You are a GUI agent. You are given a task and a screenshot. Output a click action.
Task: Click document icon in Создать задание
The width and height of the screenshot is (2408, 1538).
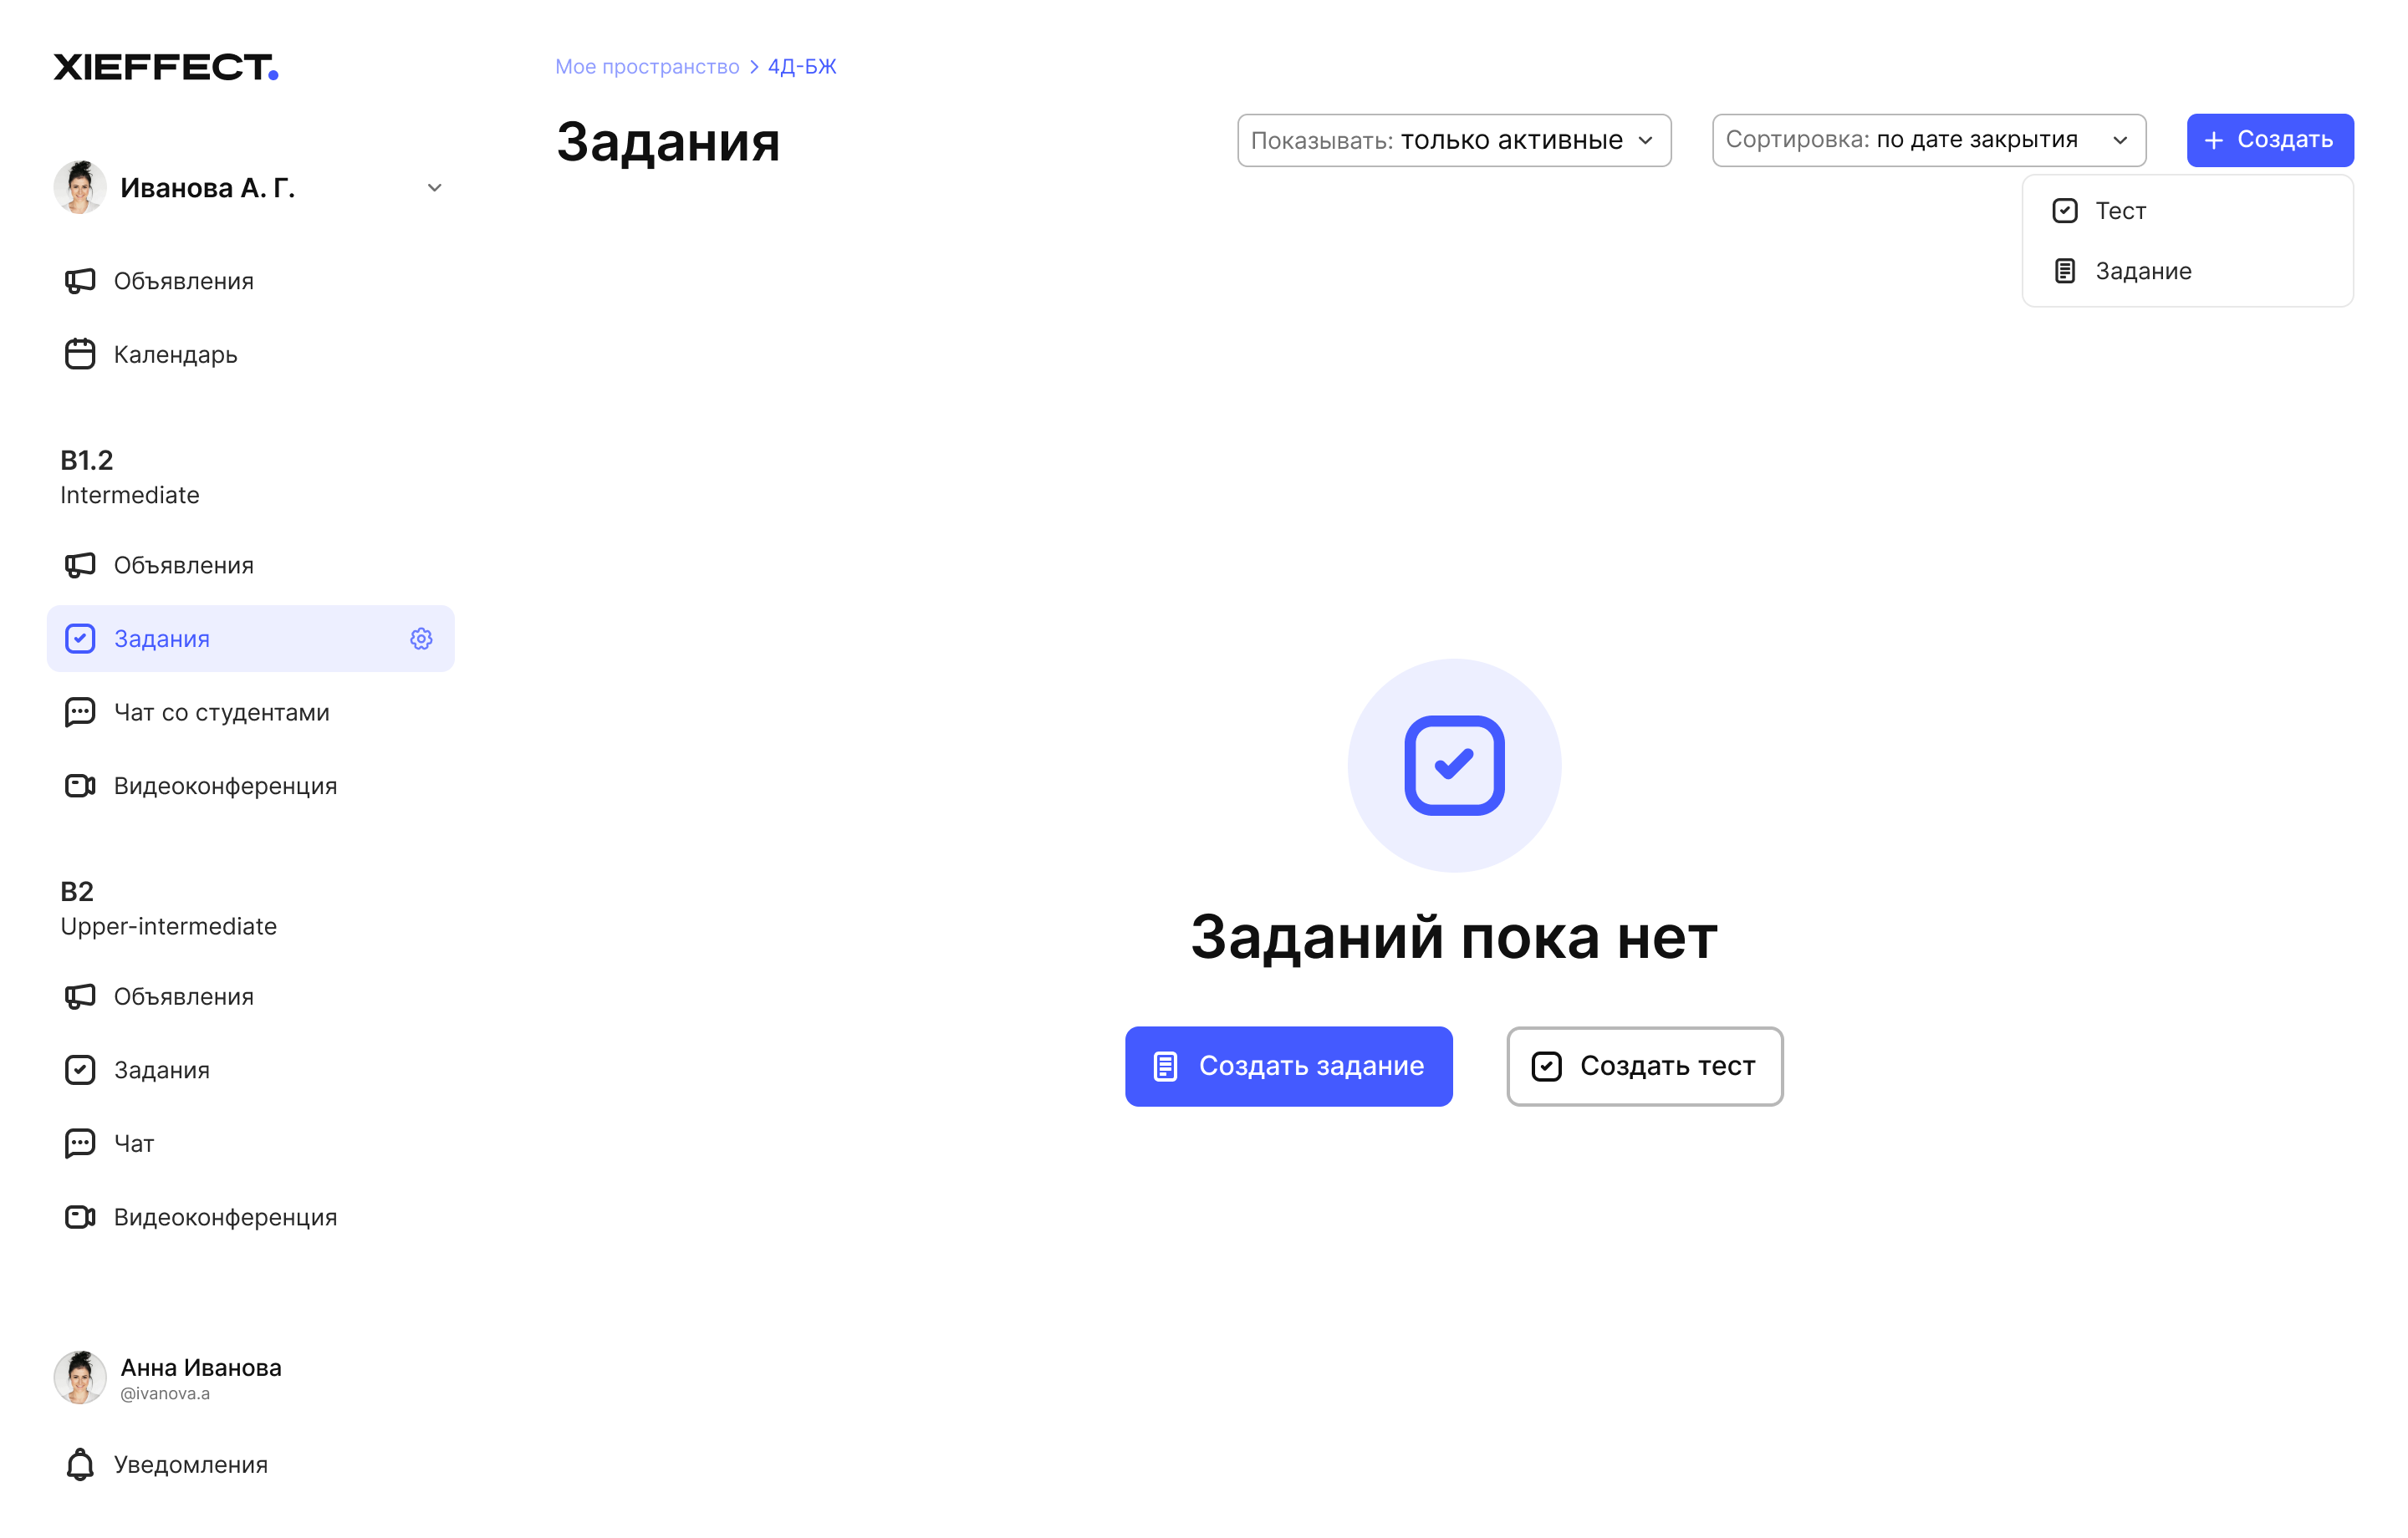pyautogui.click(x=1165, y=1066)
